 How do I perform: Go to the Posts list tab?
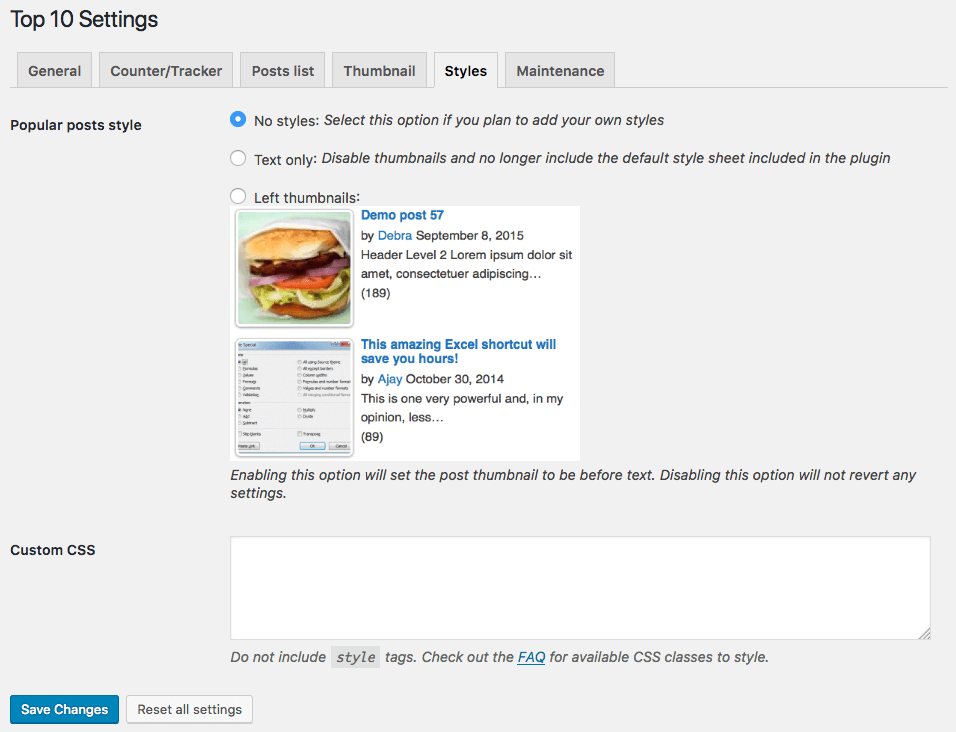283,71
